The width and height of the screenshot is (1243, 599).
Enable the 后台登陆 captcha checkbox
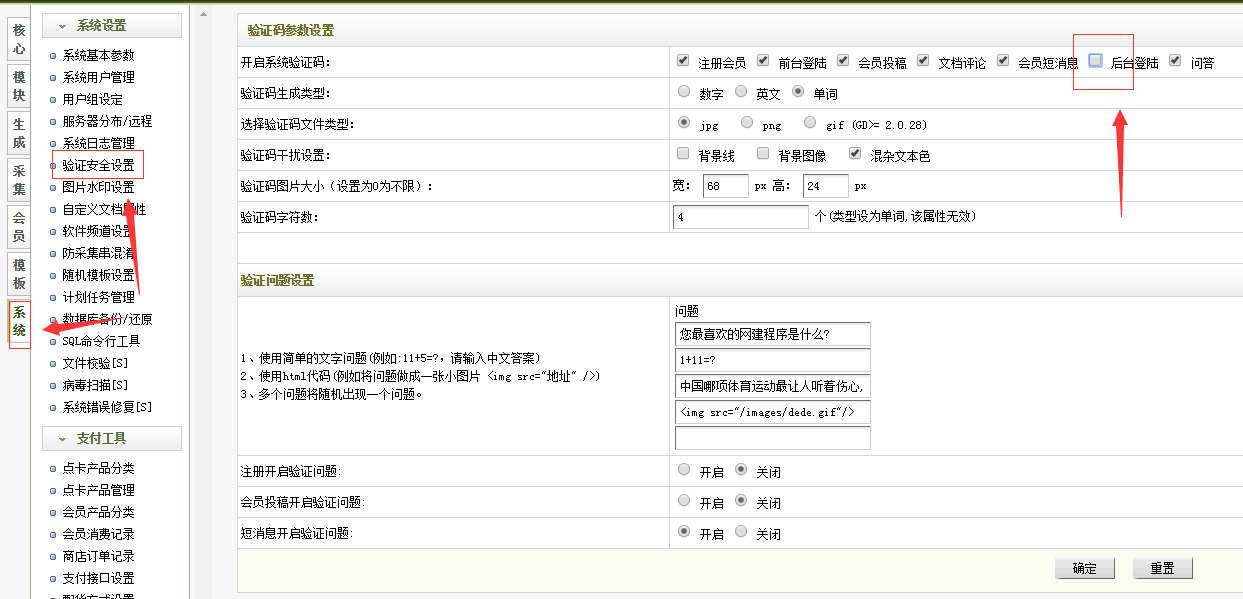pyautogui.click(x=1096, y=61)
